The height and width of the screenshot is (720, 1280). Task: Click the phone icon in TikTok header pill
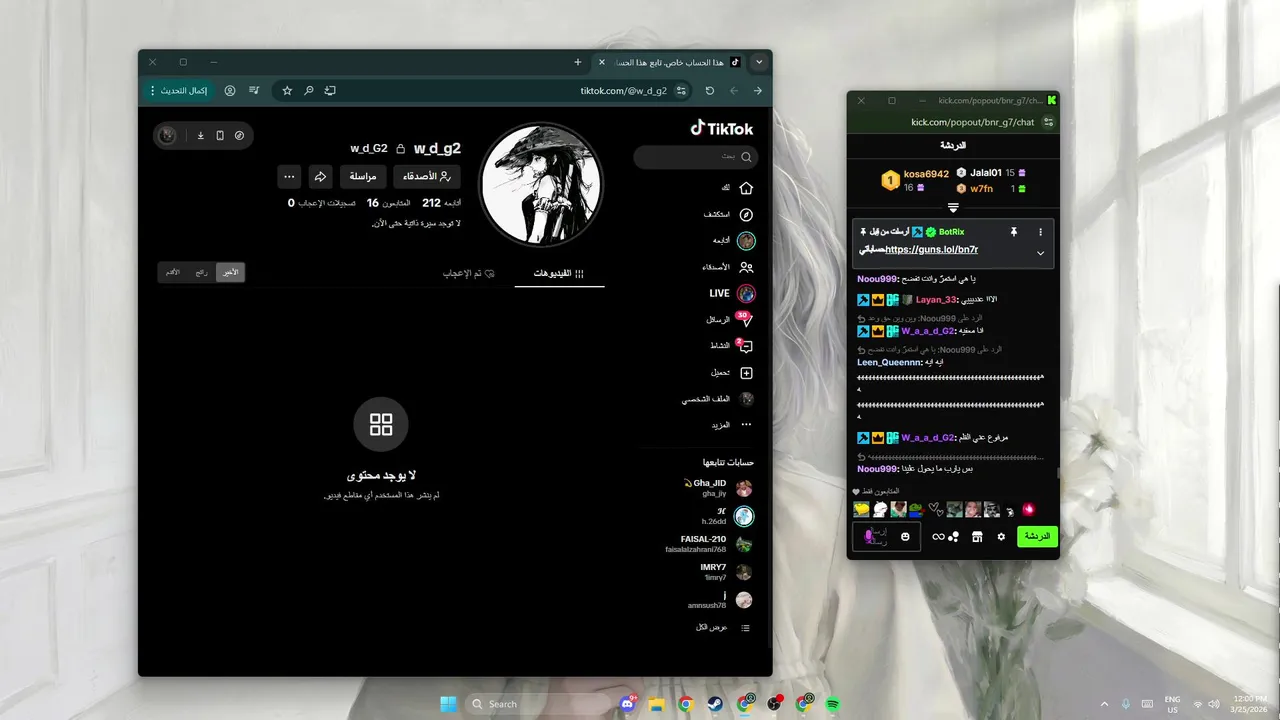[x=220, y=135]
